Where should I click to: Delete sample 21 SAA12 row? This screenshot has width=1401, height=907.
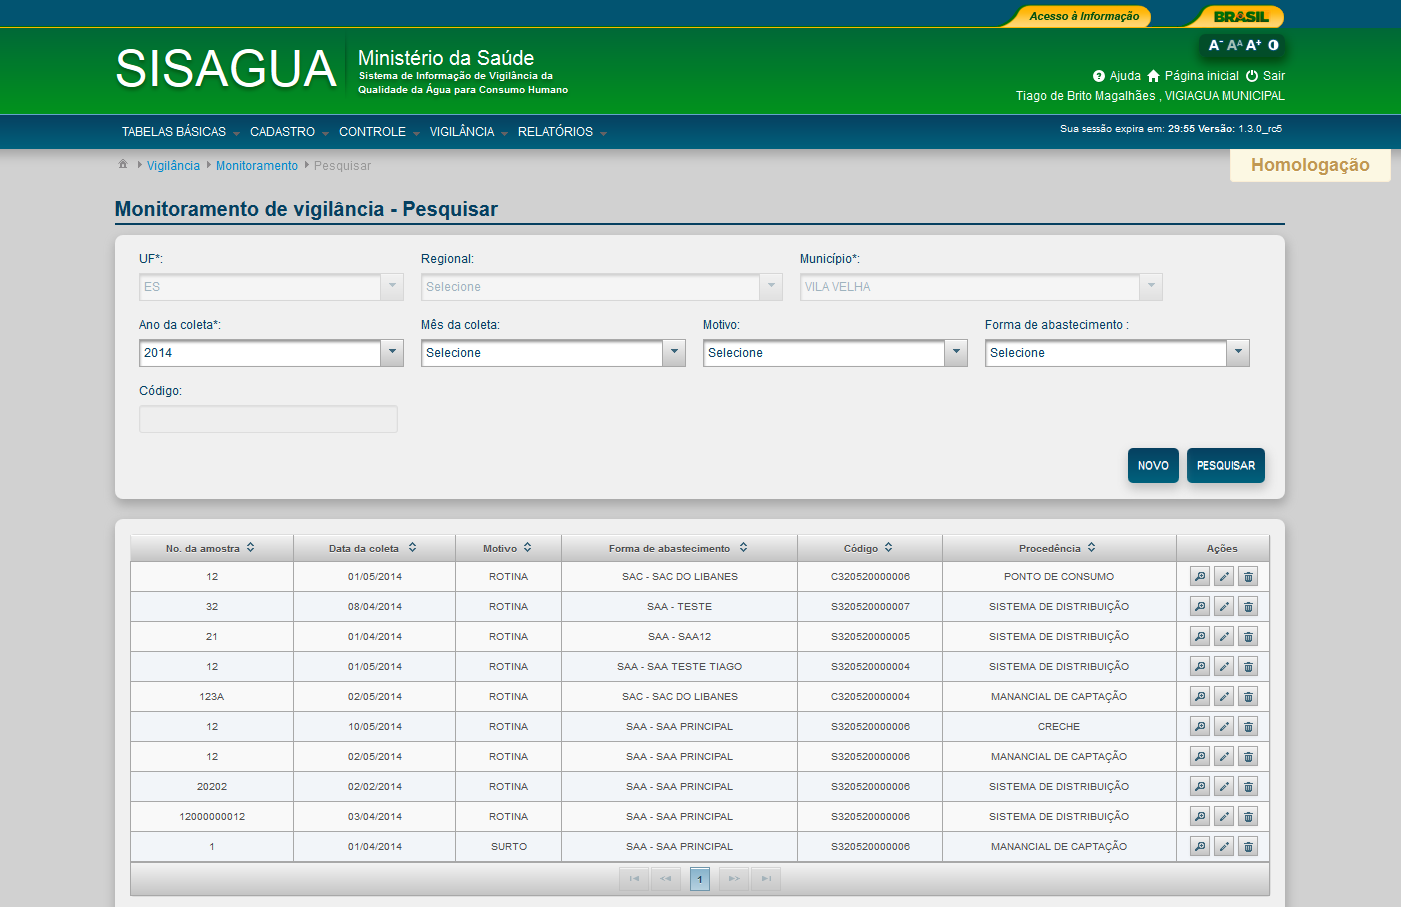(1248, 637)
